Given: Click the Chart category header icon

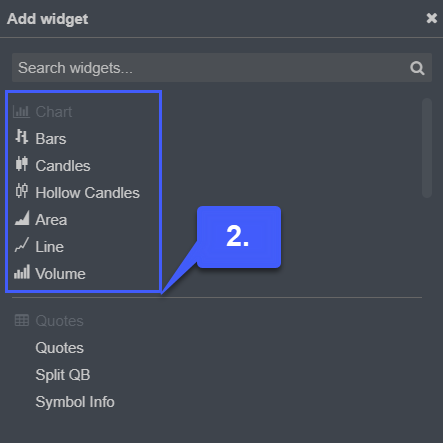Looking at the screenshot, I should (x=21, y=111).
